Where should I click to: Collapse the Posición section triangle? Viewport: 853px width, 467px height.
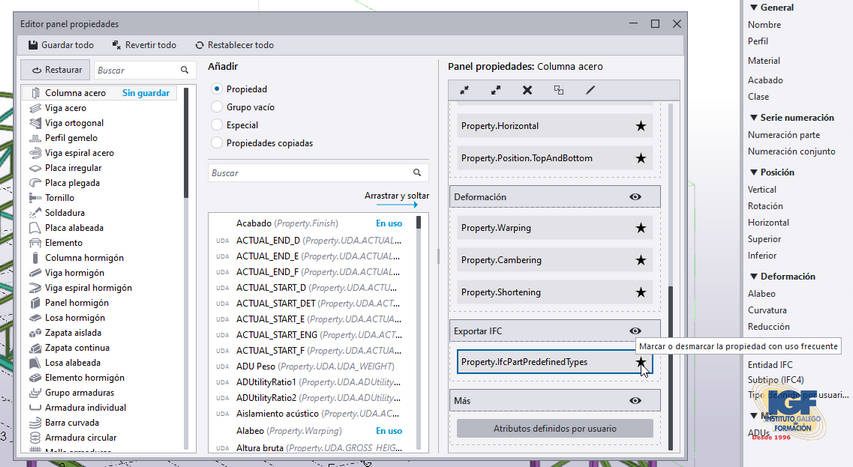tap(754, 172)
